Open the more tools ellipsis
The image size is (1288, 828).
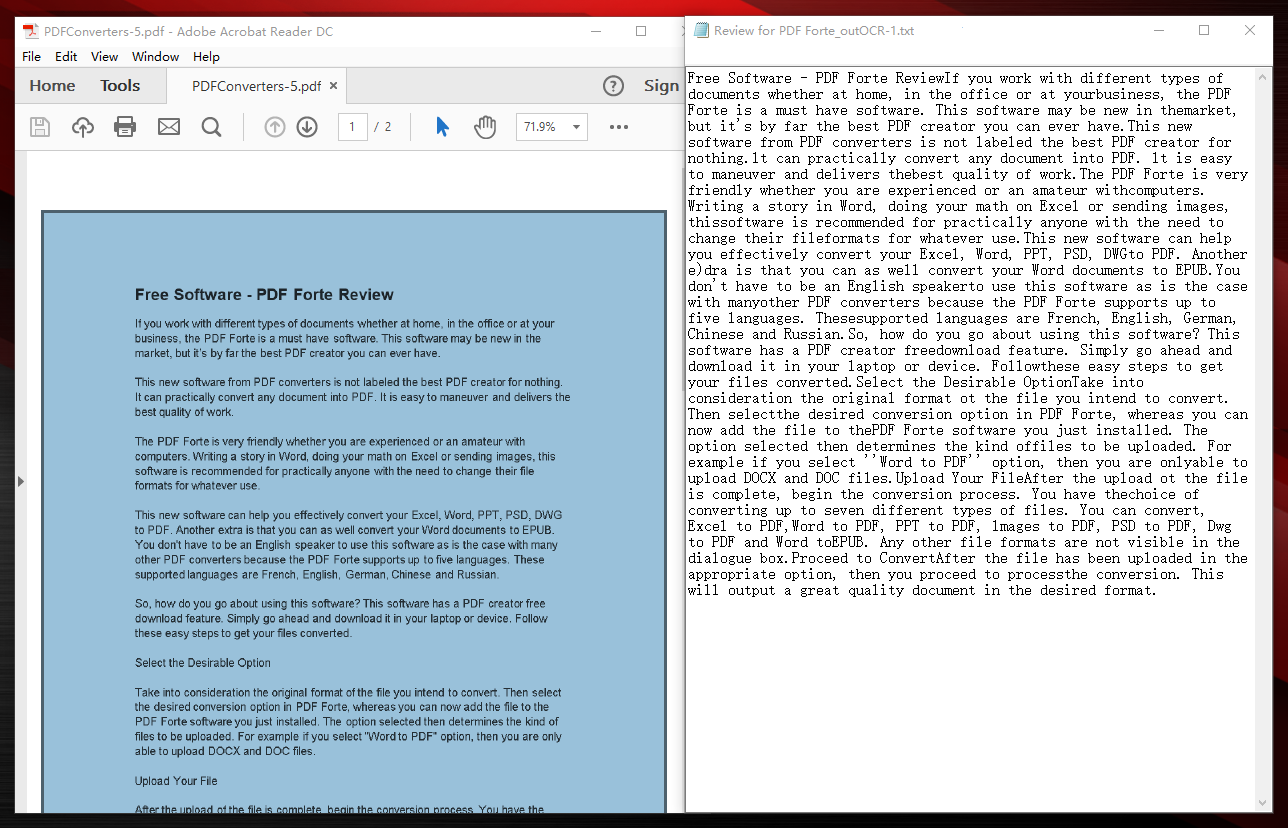(x=619, y=127)
